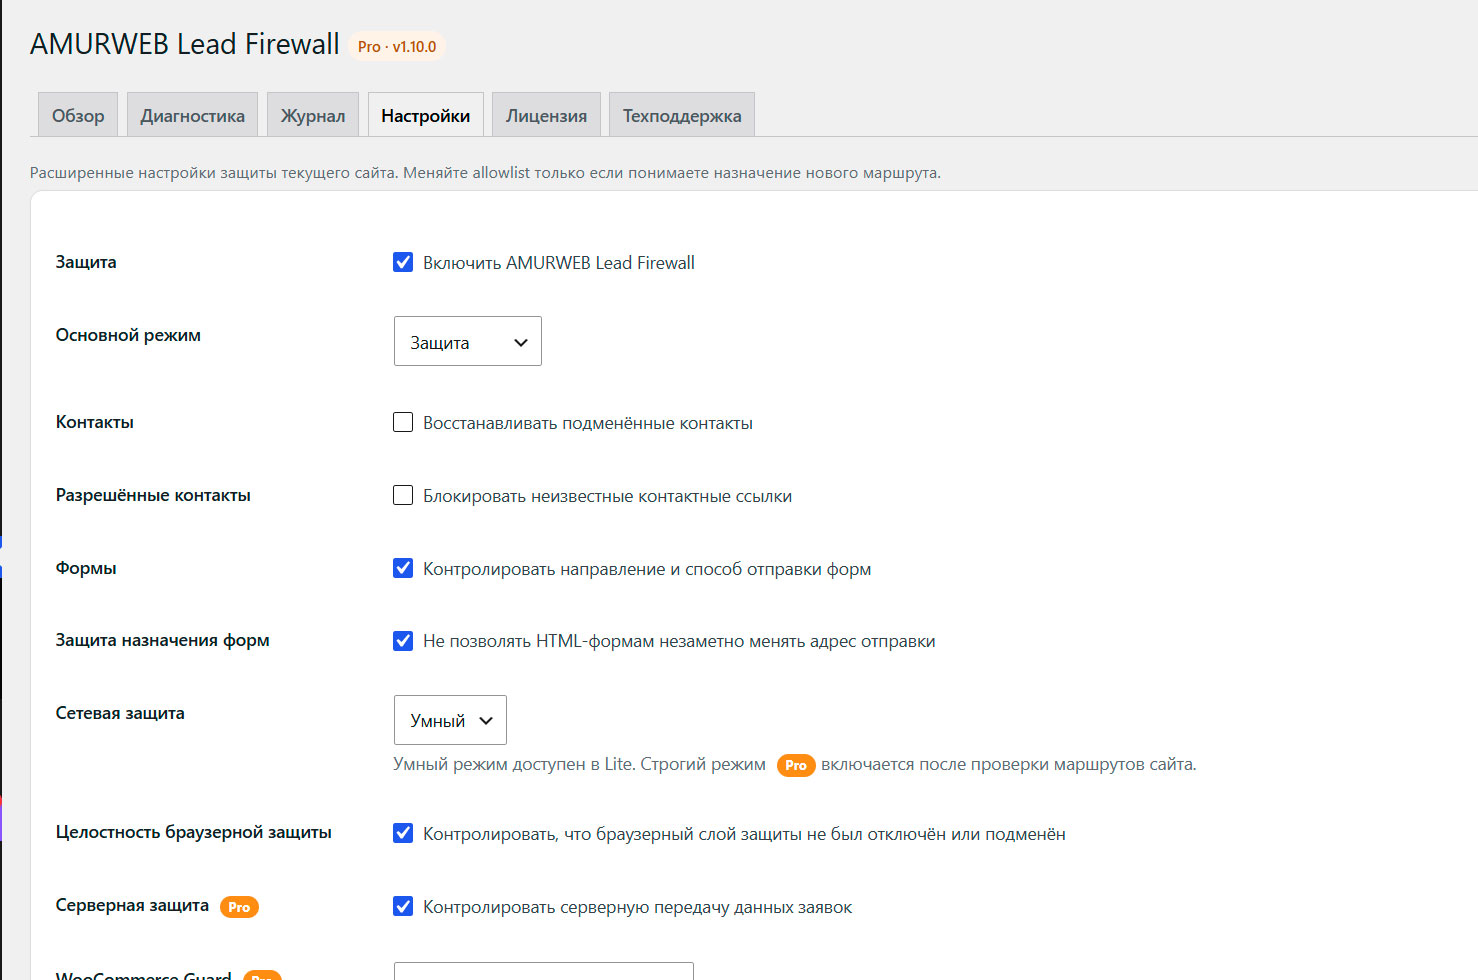Screen dimensions: 1478x980
Task: Enable Восстанавливать подменённые контакты checkbox
Action: 403,422
